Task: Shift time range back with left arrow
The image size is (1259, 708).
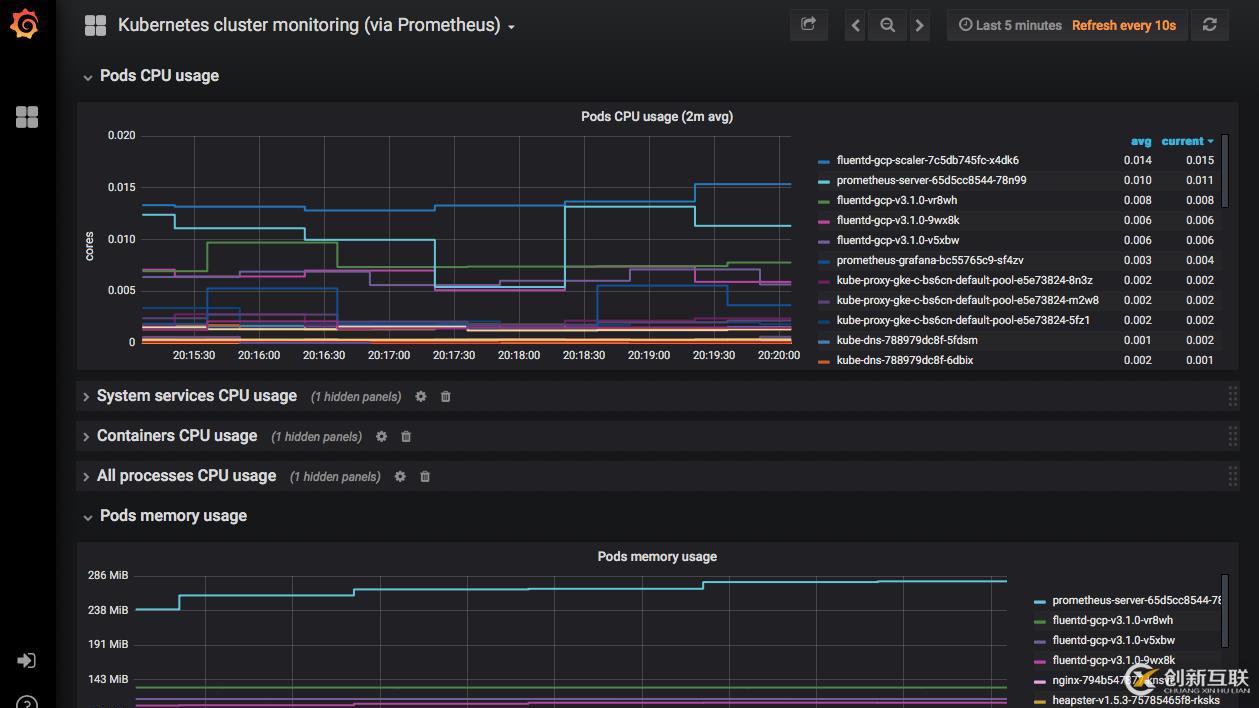Action: (x=855, y=25)
